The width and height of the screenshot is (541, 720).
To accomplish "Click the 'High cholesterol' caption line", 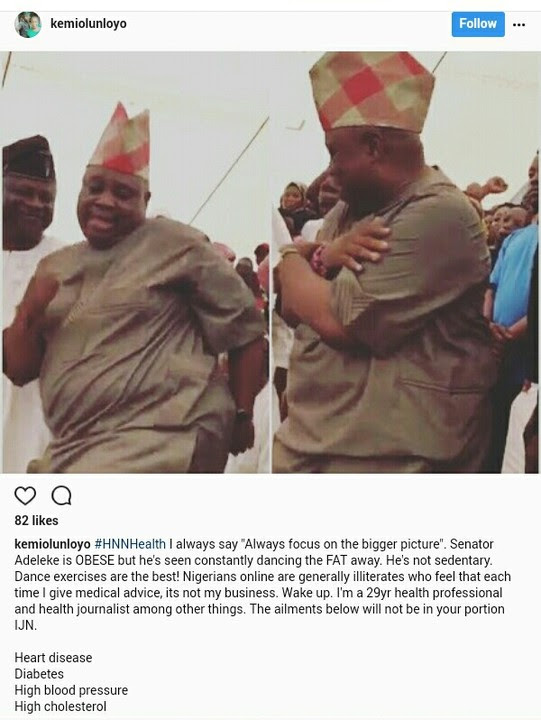I will tap(60, 706).
